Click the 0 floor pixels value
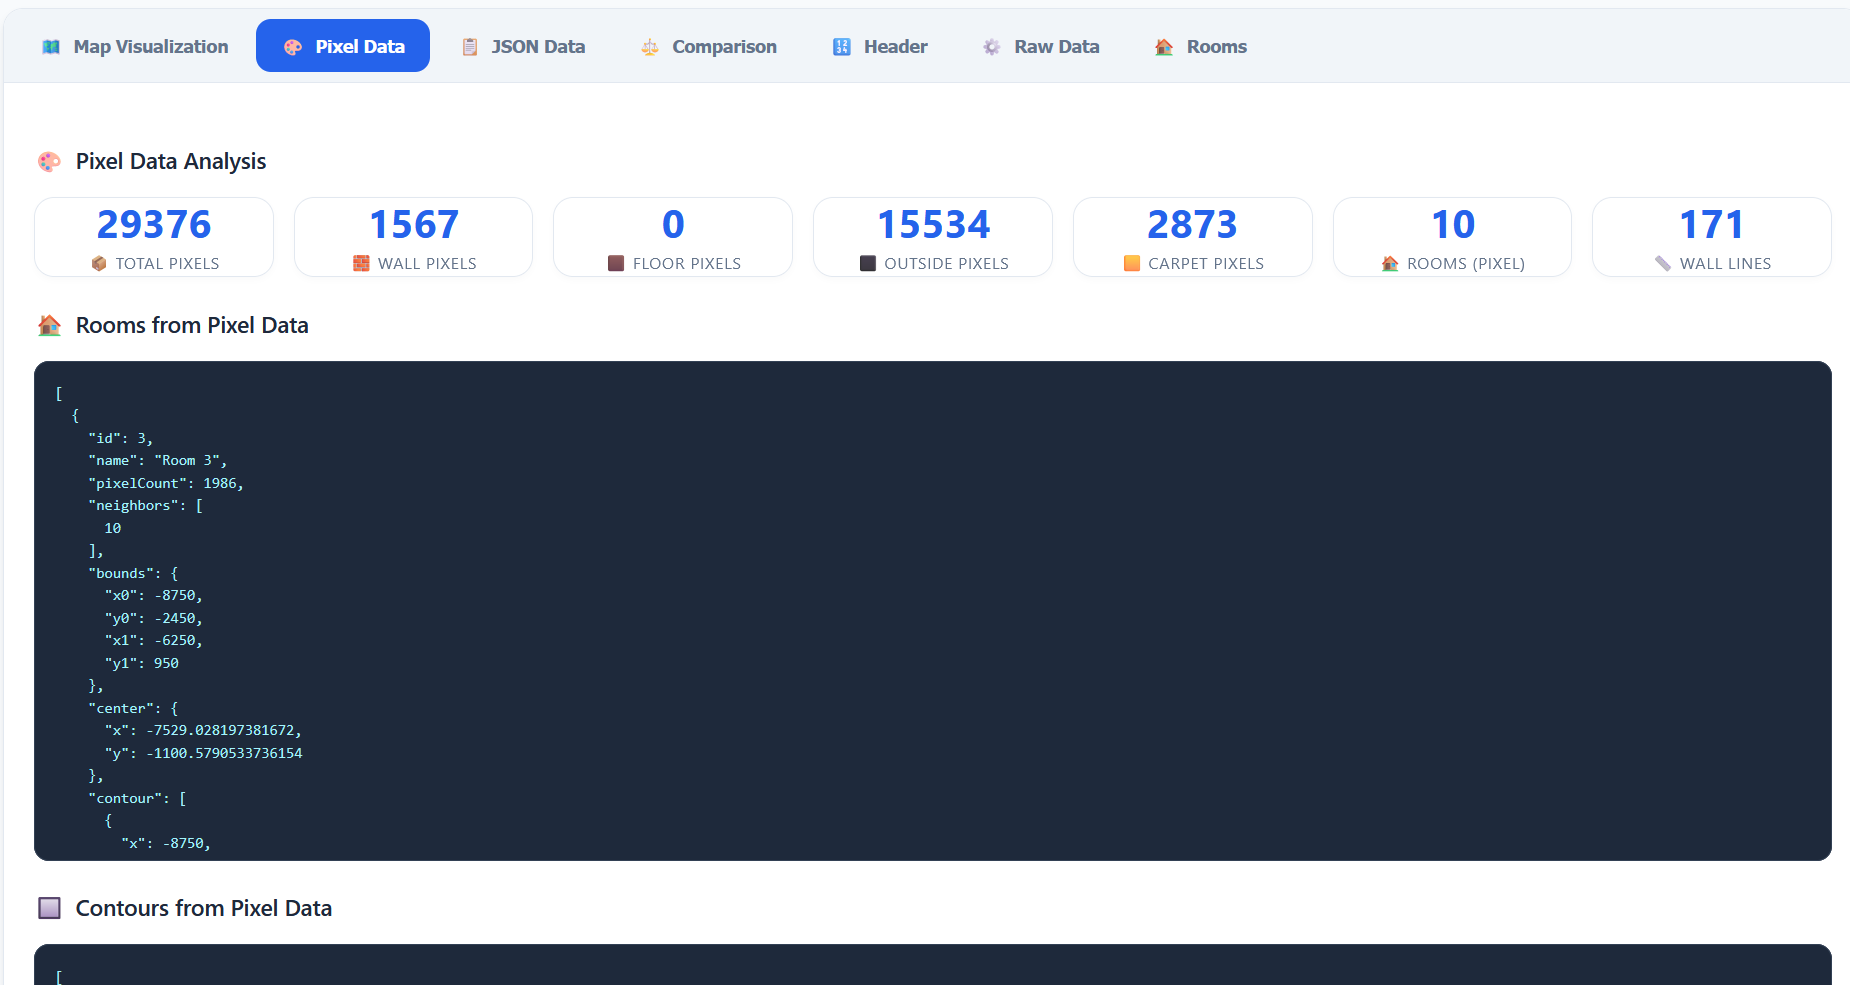 (673, 225)
